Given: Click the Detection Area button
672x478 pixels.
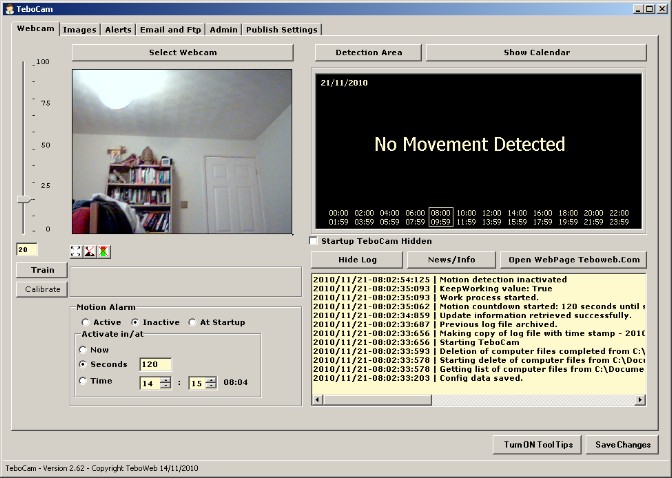Looking at the screenshot, I should pos(369,52).
